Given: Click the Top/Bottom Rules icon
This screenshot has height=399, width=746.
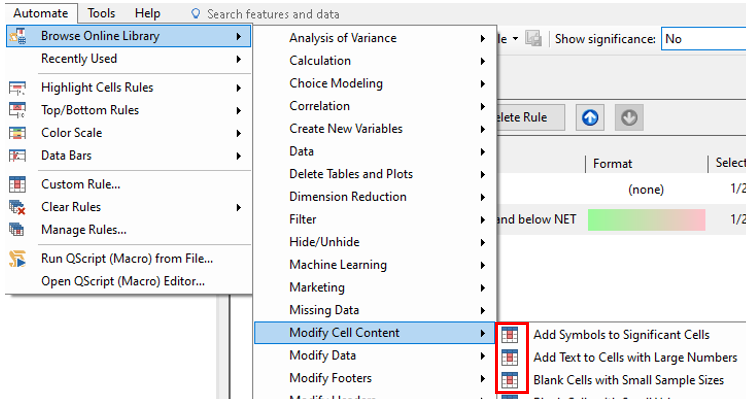Looking at the screenshot, I should 18,110.
